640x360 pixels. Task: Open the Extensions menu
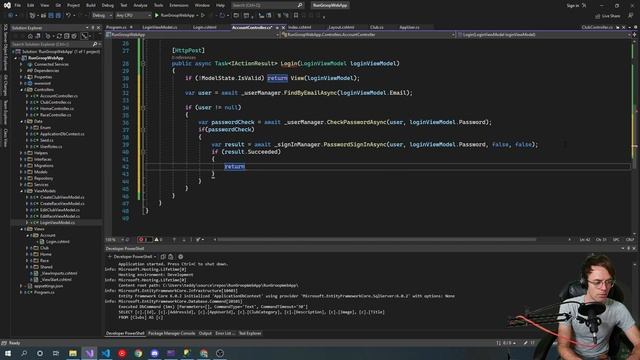pos(179,5)
